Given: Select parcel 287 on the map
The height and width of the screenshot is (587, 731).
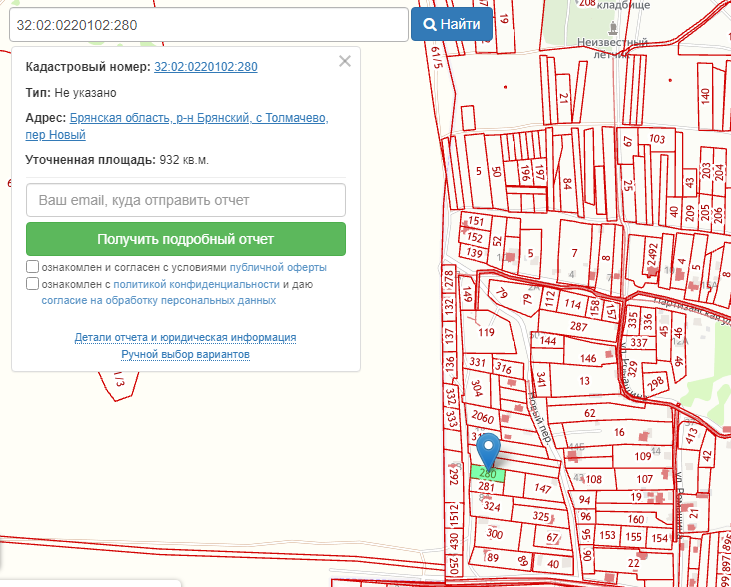Looking at the screenshot, I should pyautogui.click(x=578, y=326).
